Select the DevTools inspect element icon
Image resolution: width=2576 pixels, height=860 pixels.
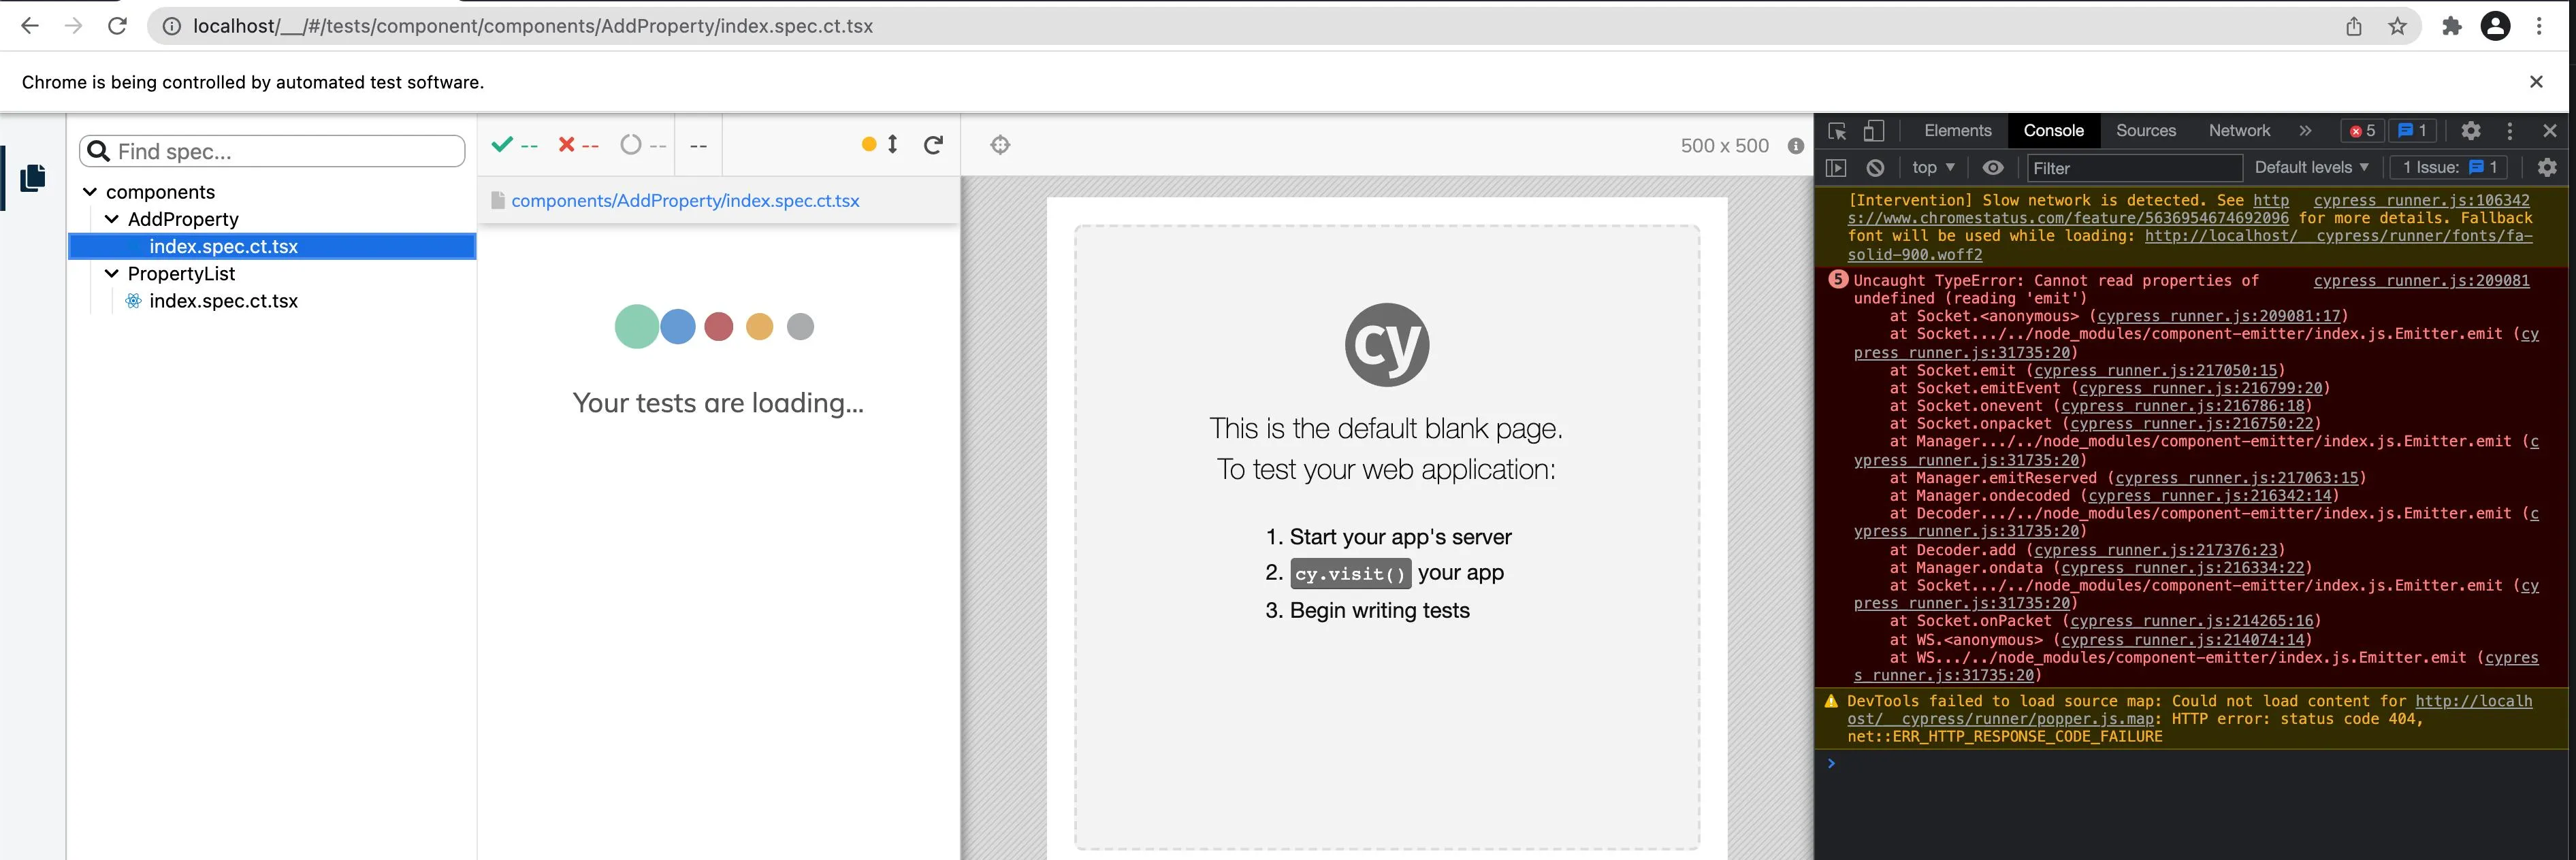click(x=1837, y=131)
